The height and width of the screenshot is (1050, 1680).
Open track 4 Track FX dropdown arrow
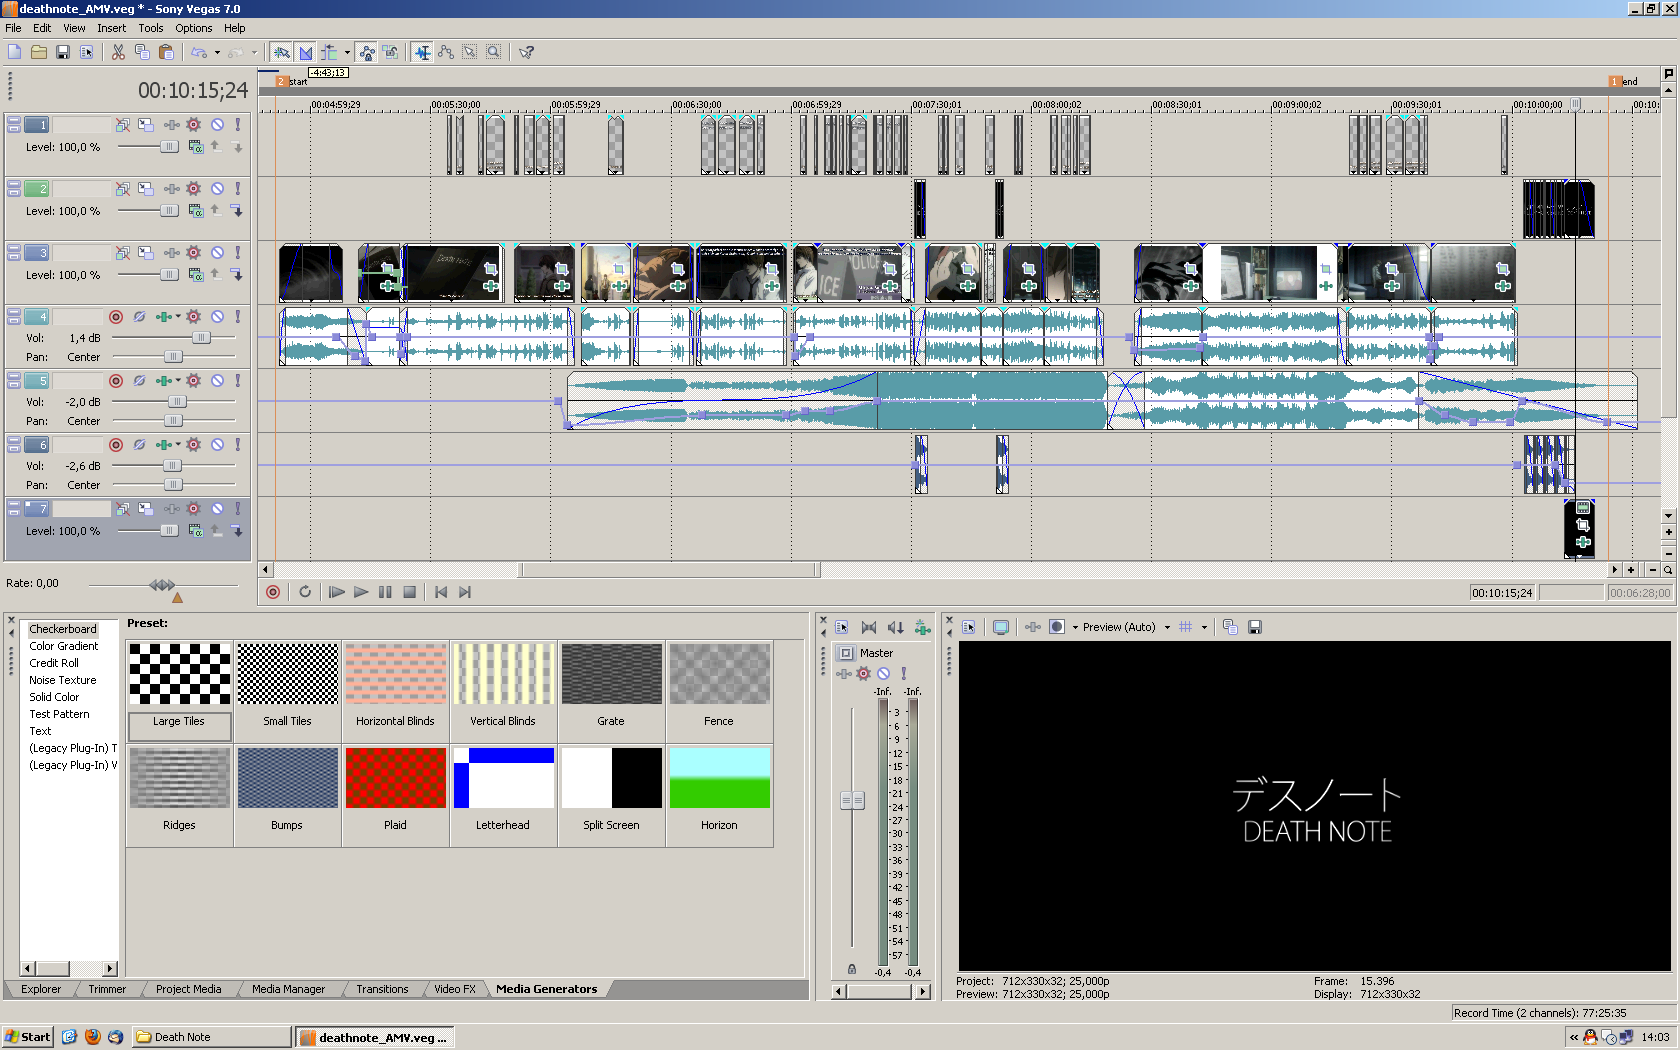(178, 317)
